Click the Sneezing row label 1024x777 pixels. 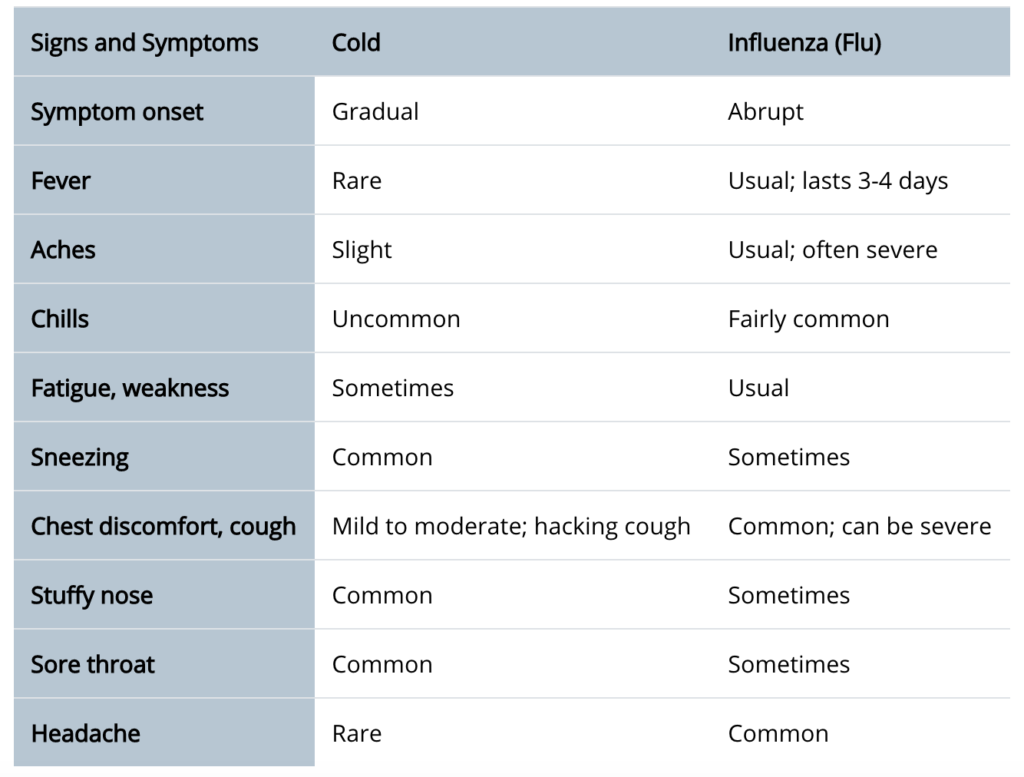[x=80, y=458]
